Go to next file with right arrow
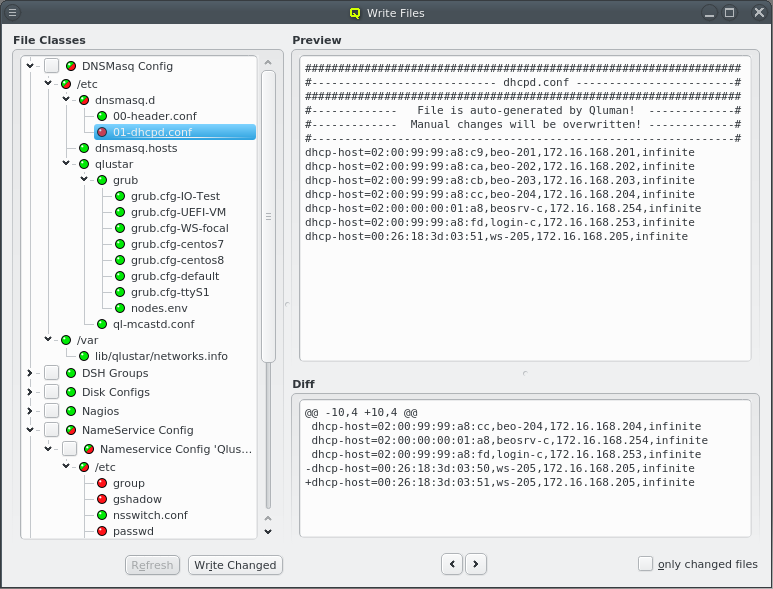The height and width of the screenshot is (589, 773). [x=475, y=564]
